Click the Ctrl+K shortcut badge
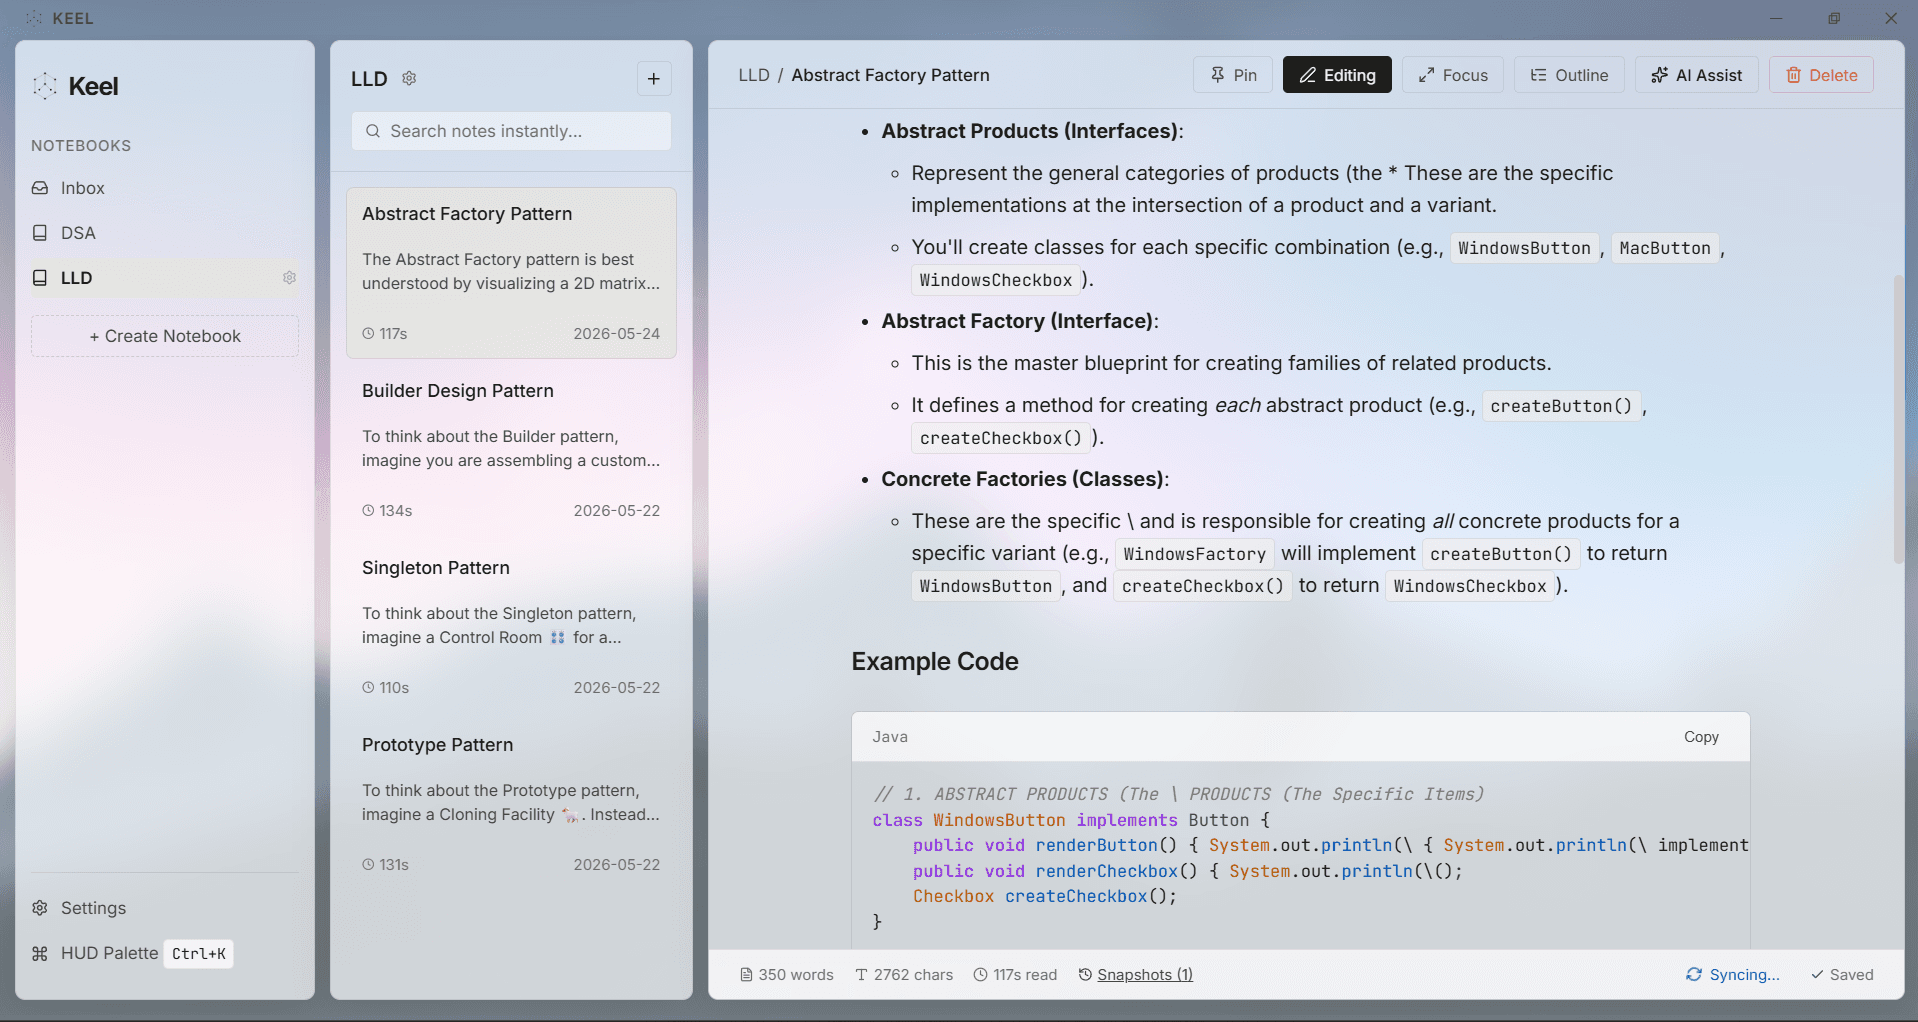The width and height of the screenshot is (1918, 1022). (x=199, y=954)
